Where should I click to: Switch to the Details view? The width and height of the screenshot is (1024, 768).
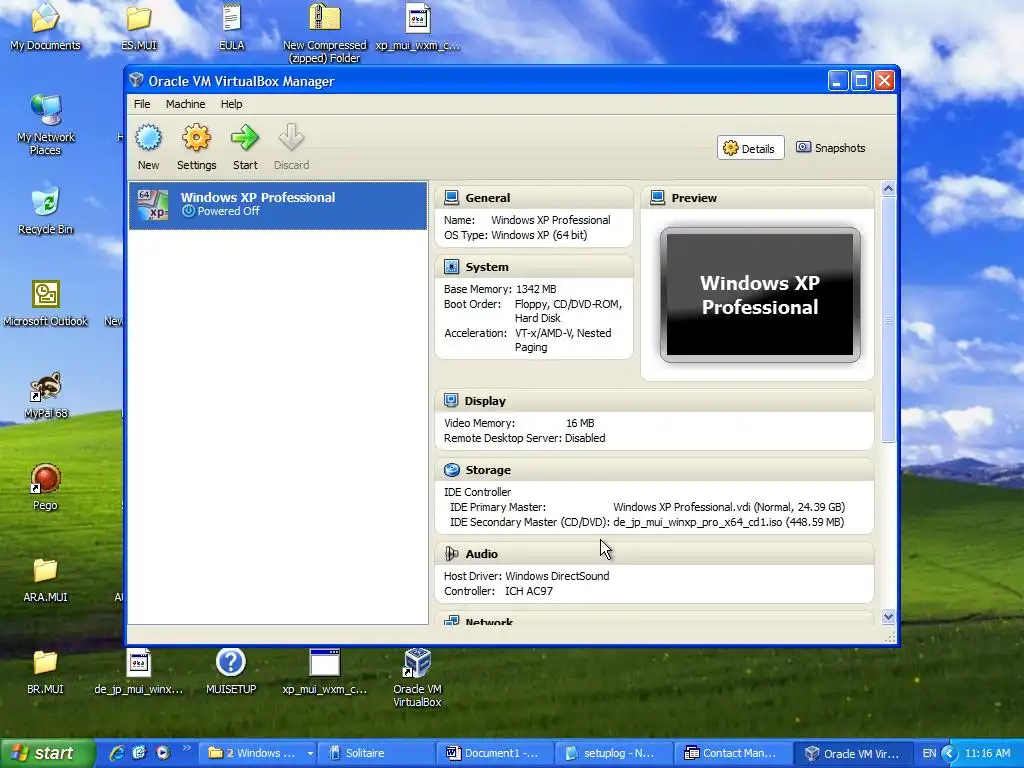click(x=750, y=148)
